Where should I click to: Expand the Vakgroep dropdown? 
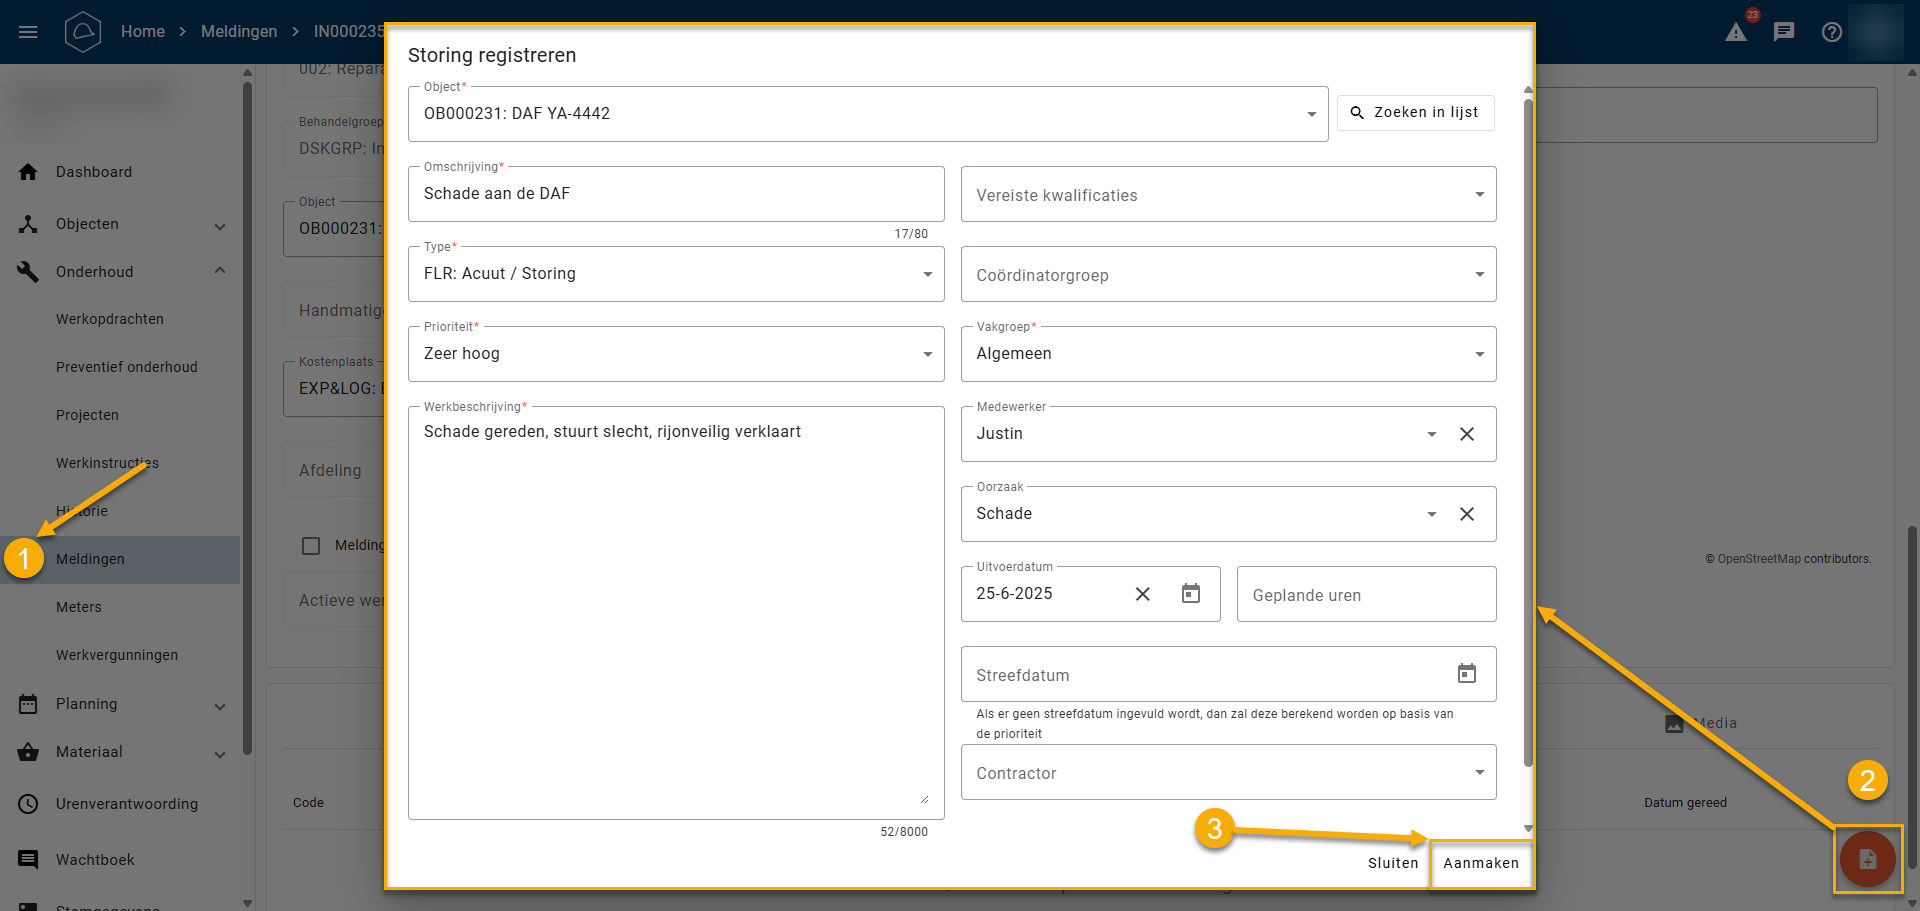point(1479,354)
